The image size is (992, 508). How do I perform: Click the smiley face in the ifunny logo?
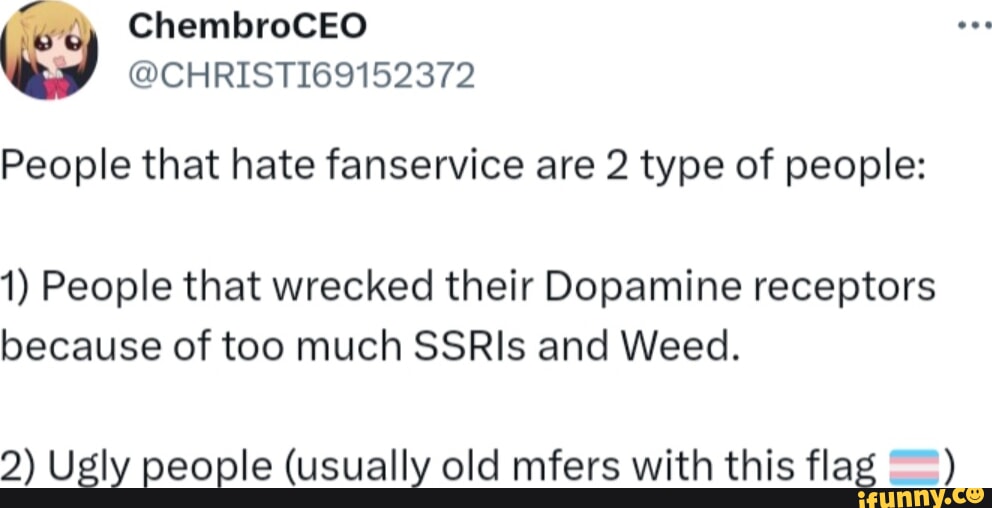click(x=973, y=494)
